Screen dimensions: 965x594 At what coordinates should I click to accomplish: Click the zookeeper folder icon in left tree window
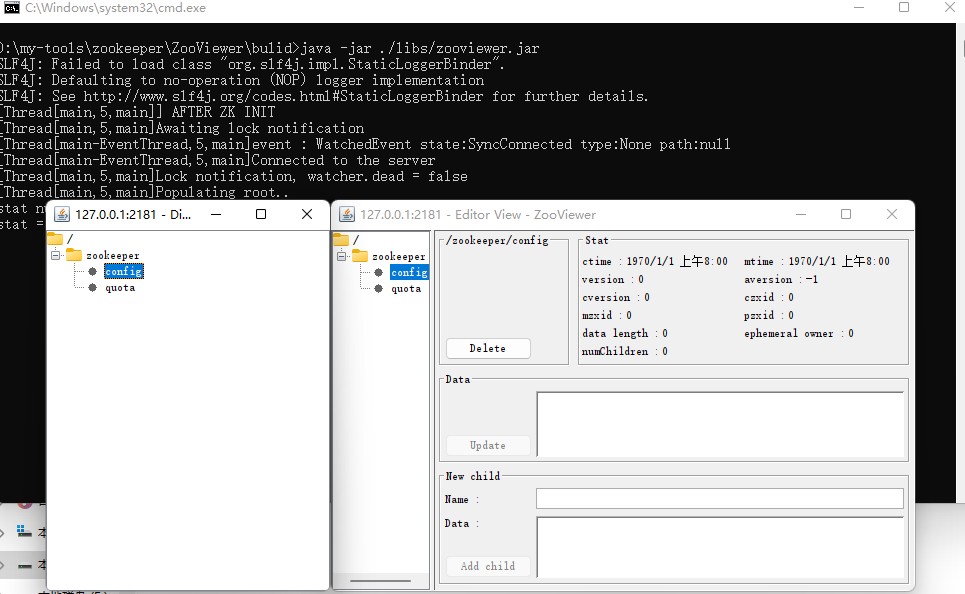(x=74, y=255)
